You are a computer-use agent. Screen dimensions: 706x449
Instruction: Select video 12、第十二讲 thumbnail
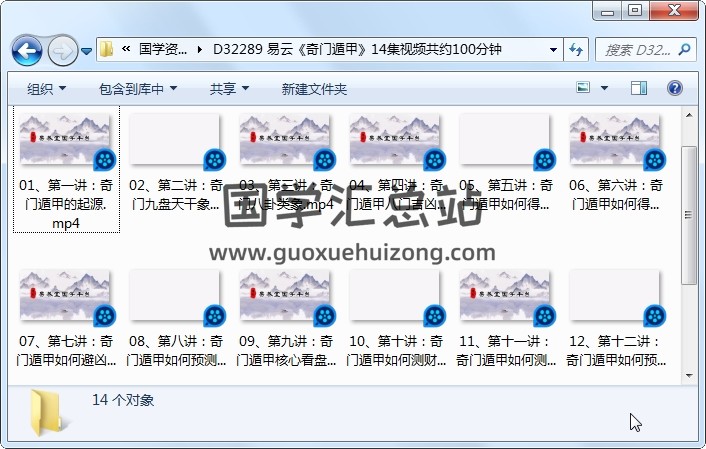(617, 297)
